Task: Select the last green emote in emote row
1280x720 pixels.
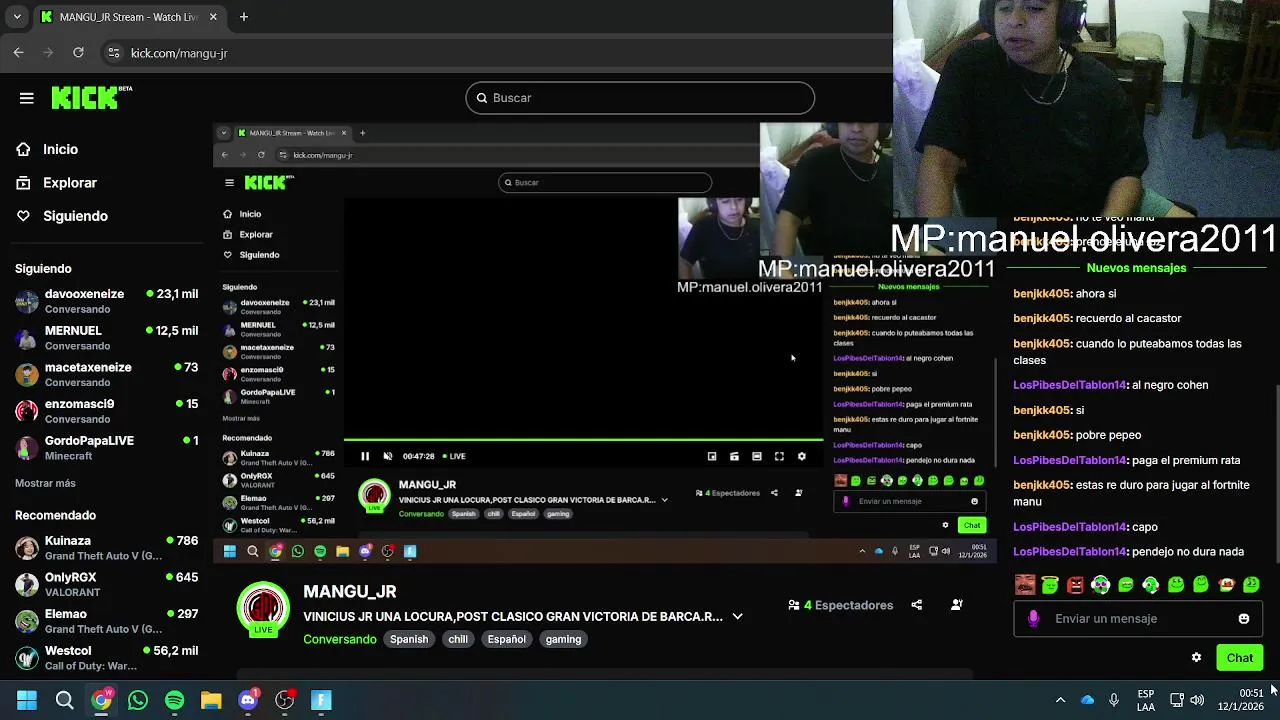Action: (1251, 585)
